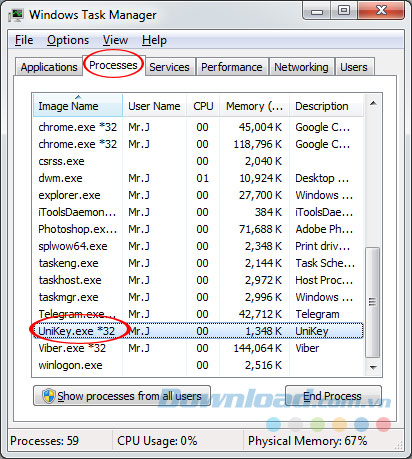Viewport: 412px width, 459px height.
Task: Click the Telegram description cell
Action: point(317,314)
